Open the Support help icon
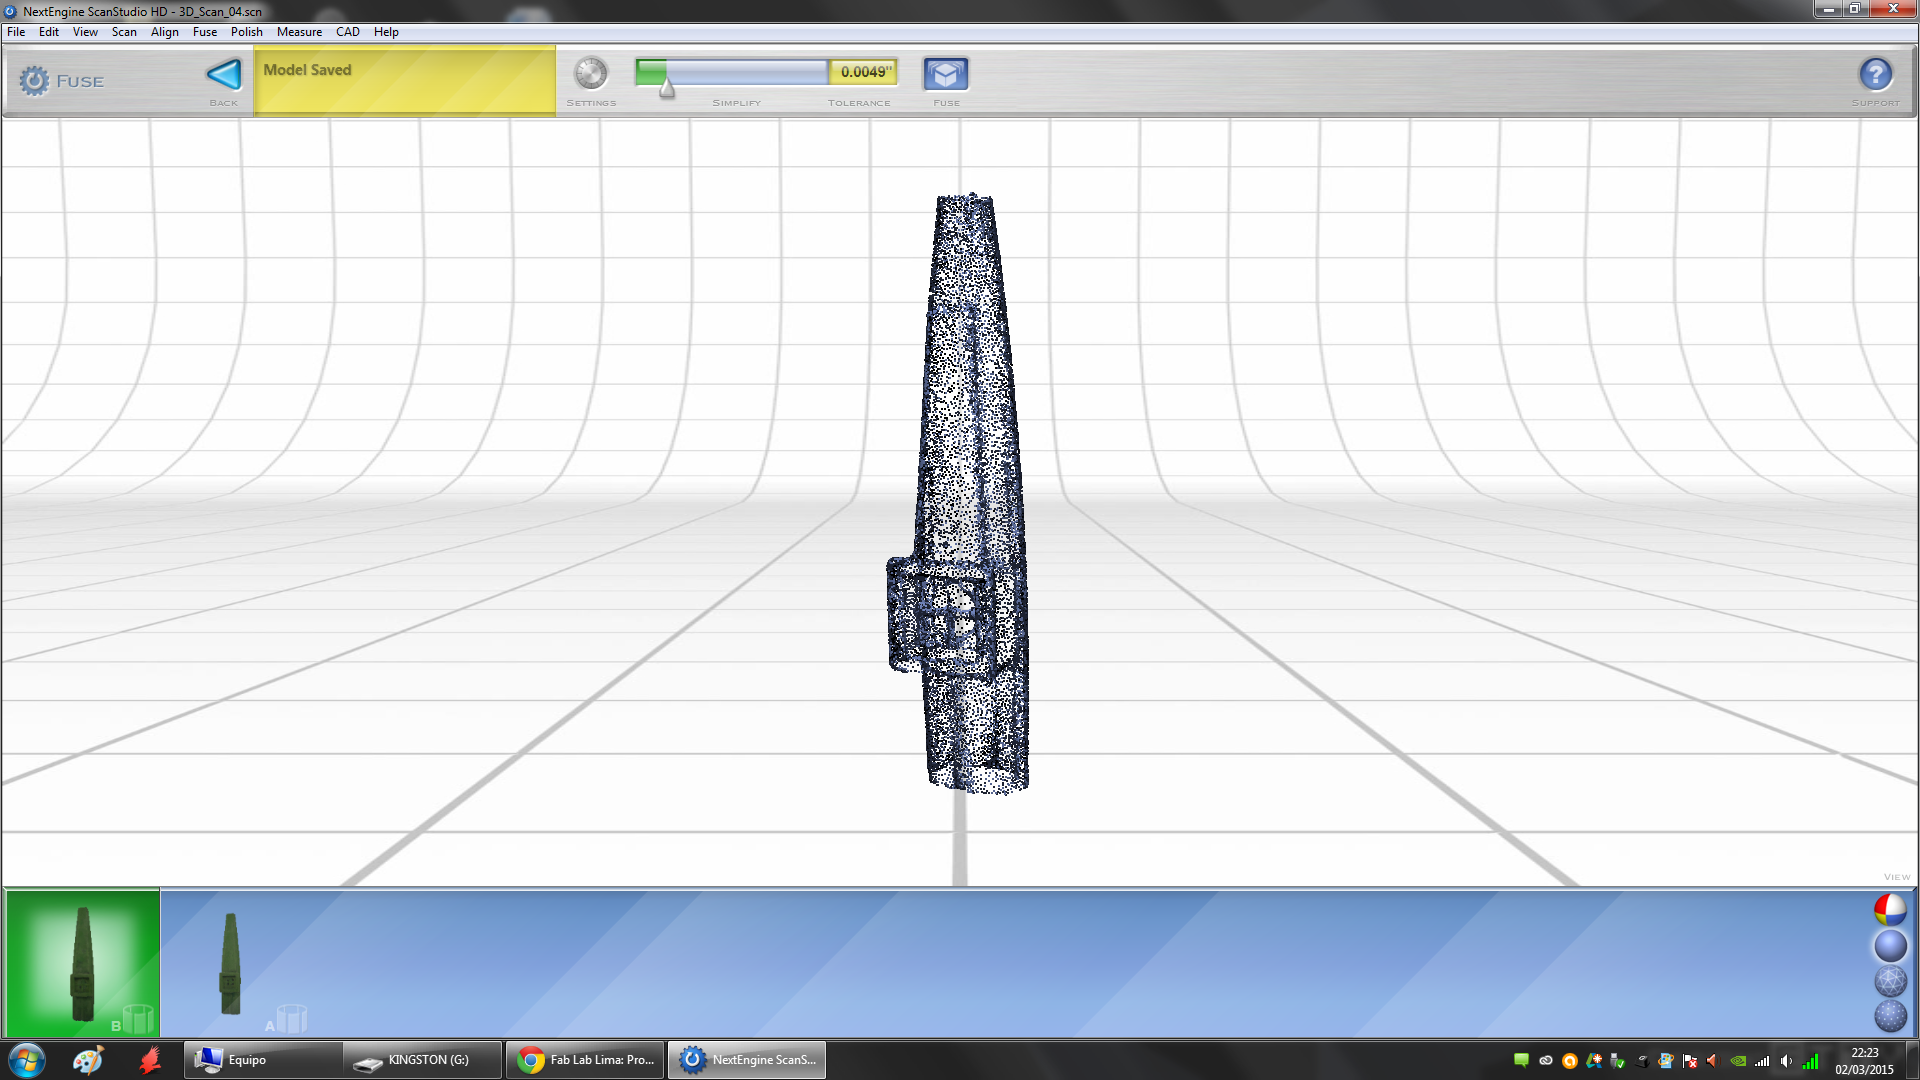Image resolution: width=1920 pixels, height=1080 pixels. (x=1875, y=75)
